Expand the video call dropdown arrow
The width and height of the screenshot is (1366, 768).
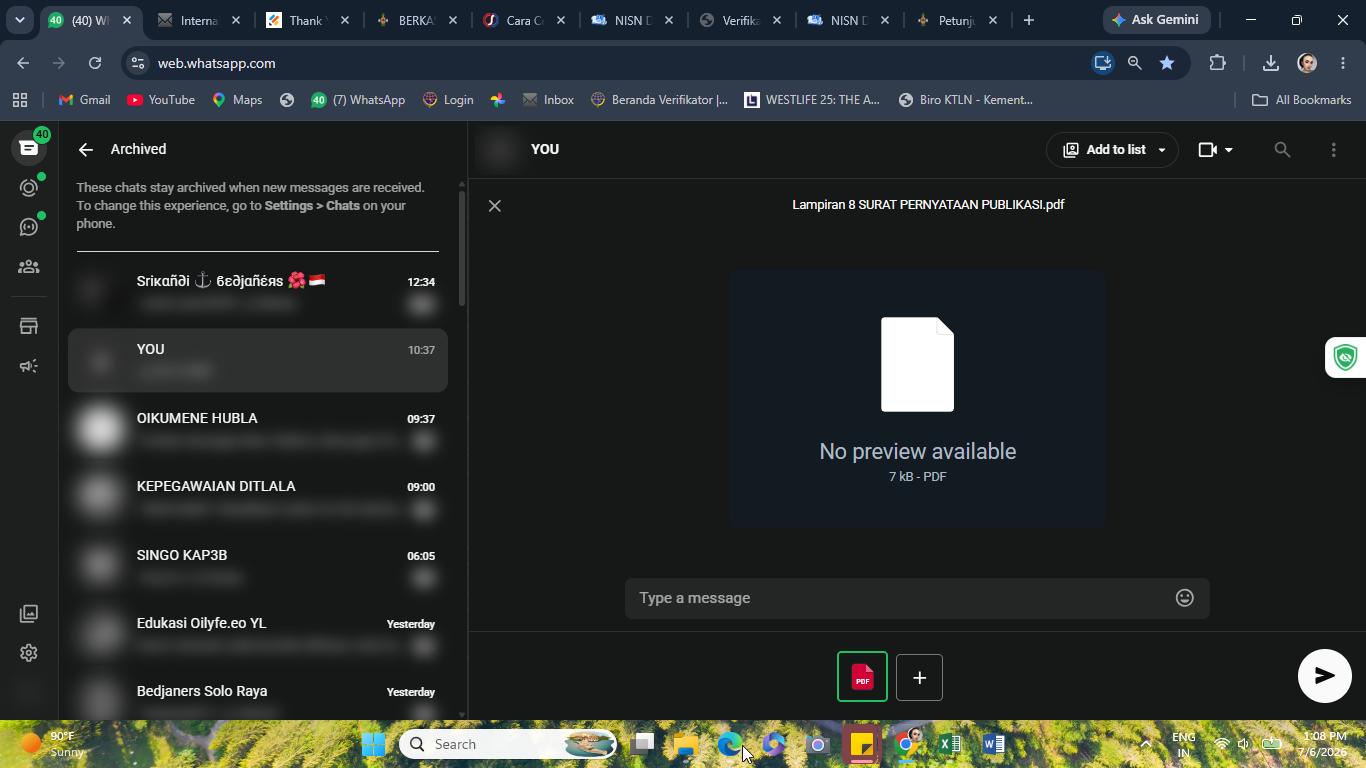pos(1229,150)
